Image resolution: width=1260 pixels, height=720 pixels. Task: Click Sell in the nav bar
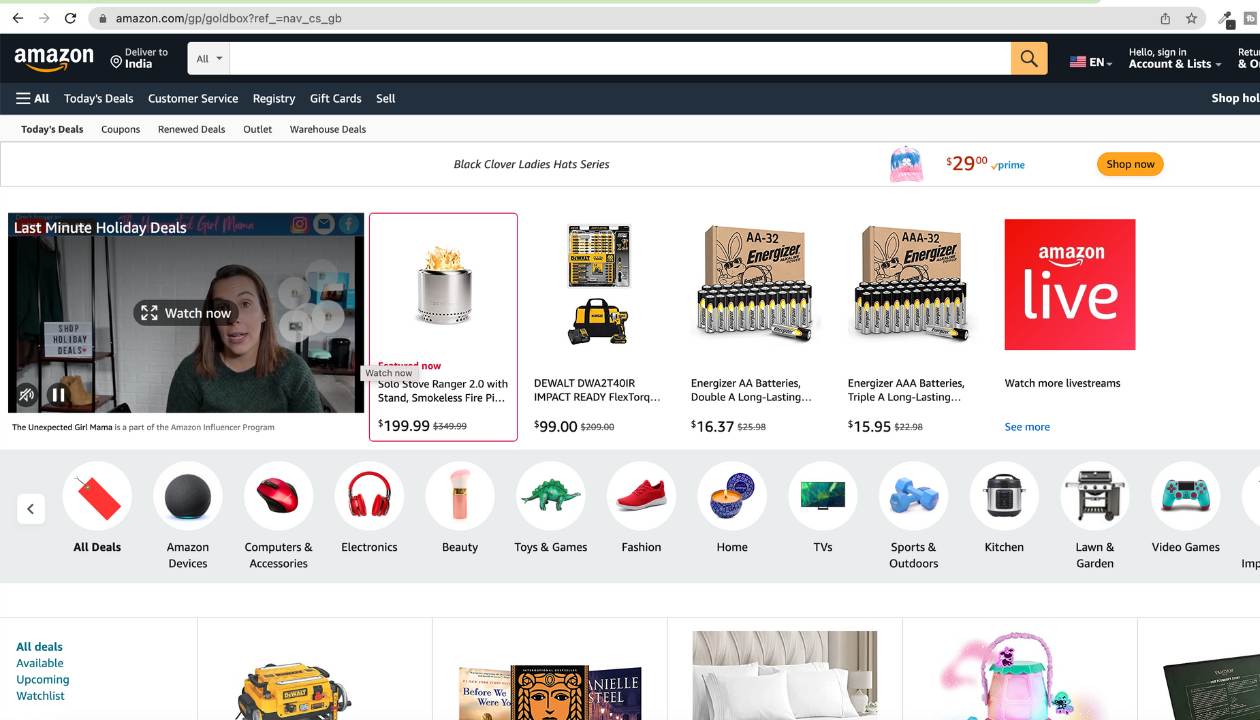point(386,98)
